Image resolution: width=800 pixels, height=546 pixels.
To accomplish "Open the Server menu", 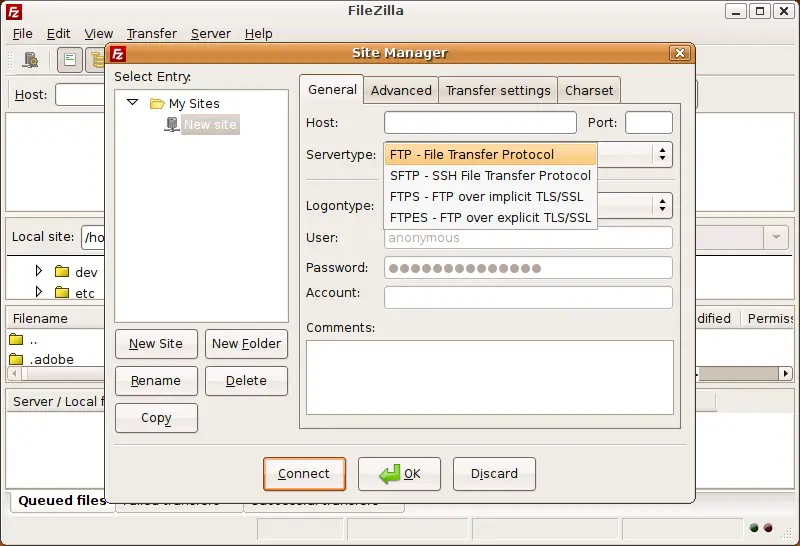I will pos(211,34).
